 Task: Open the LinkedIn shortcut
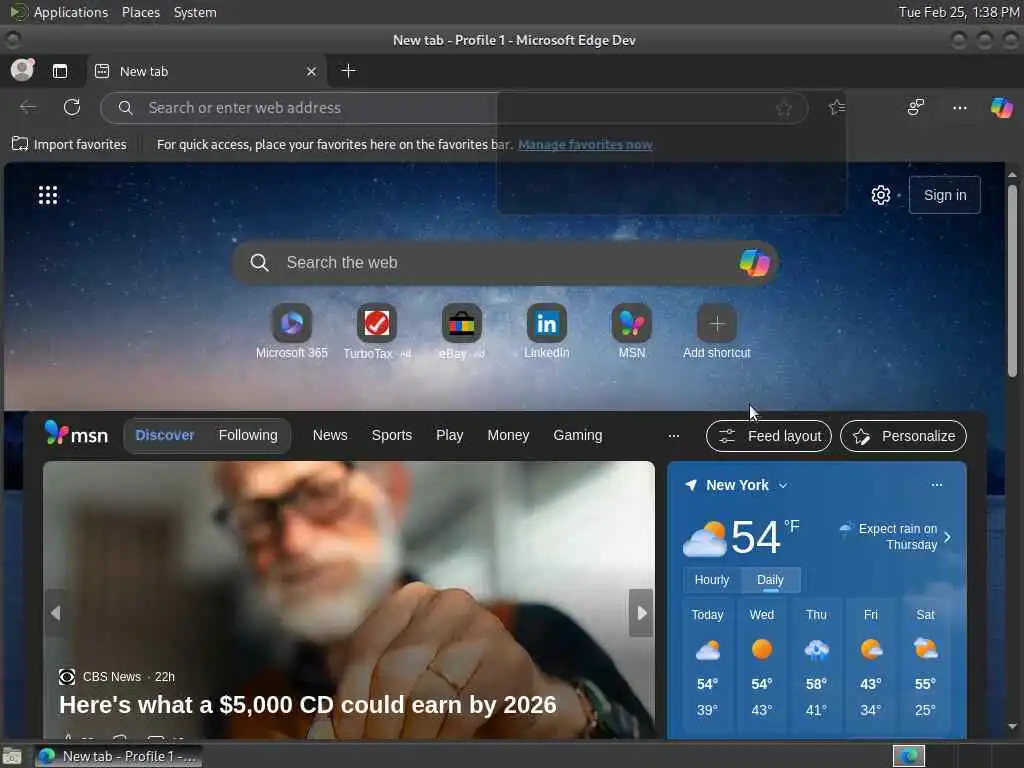click(x=547, y=332)
